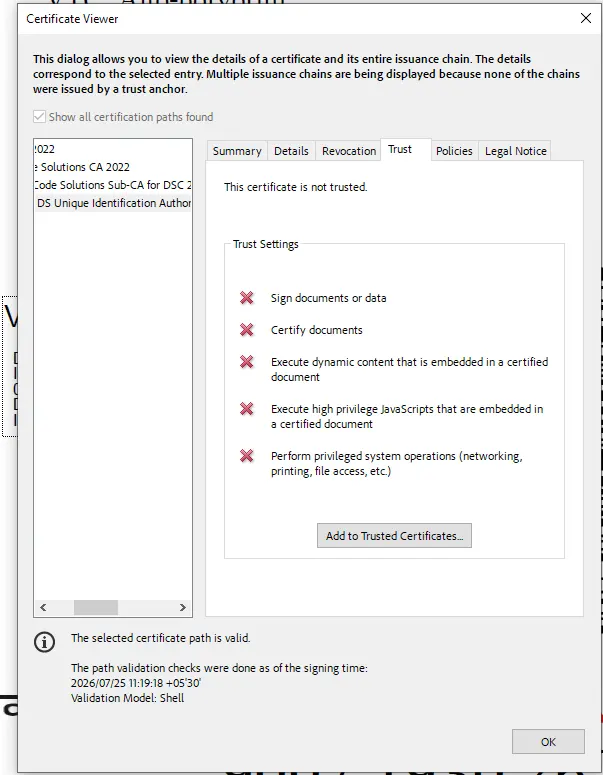603x775 pixels.
Task: Click 'Validation Model: Shell' text
Action: 128,698
